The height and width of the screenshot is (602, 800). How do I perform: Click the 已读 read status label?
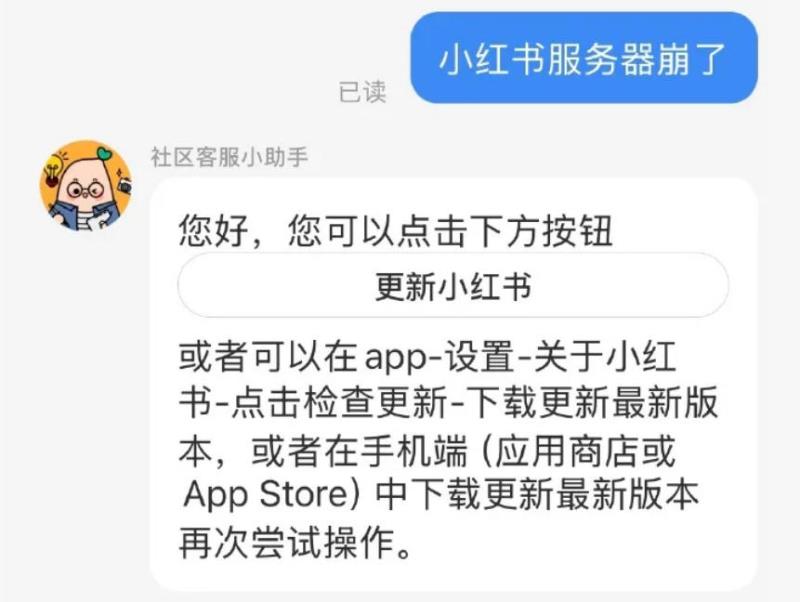[363, 92]
